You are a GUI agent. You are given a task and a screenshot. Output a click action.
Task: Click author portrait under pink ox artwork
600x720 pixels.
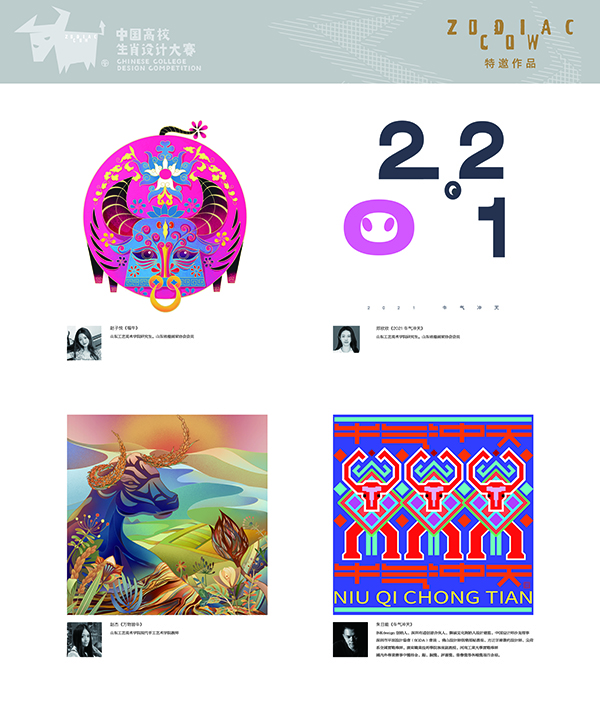coord(84,343)
